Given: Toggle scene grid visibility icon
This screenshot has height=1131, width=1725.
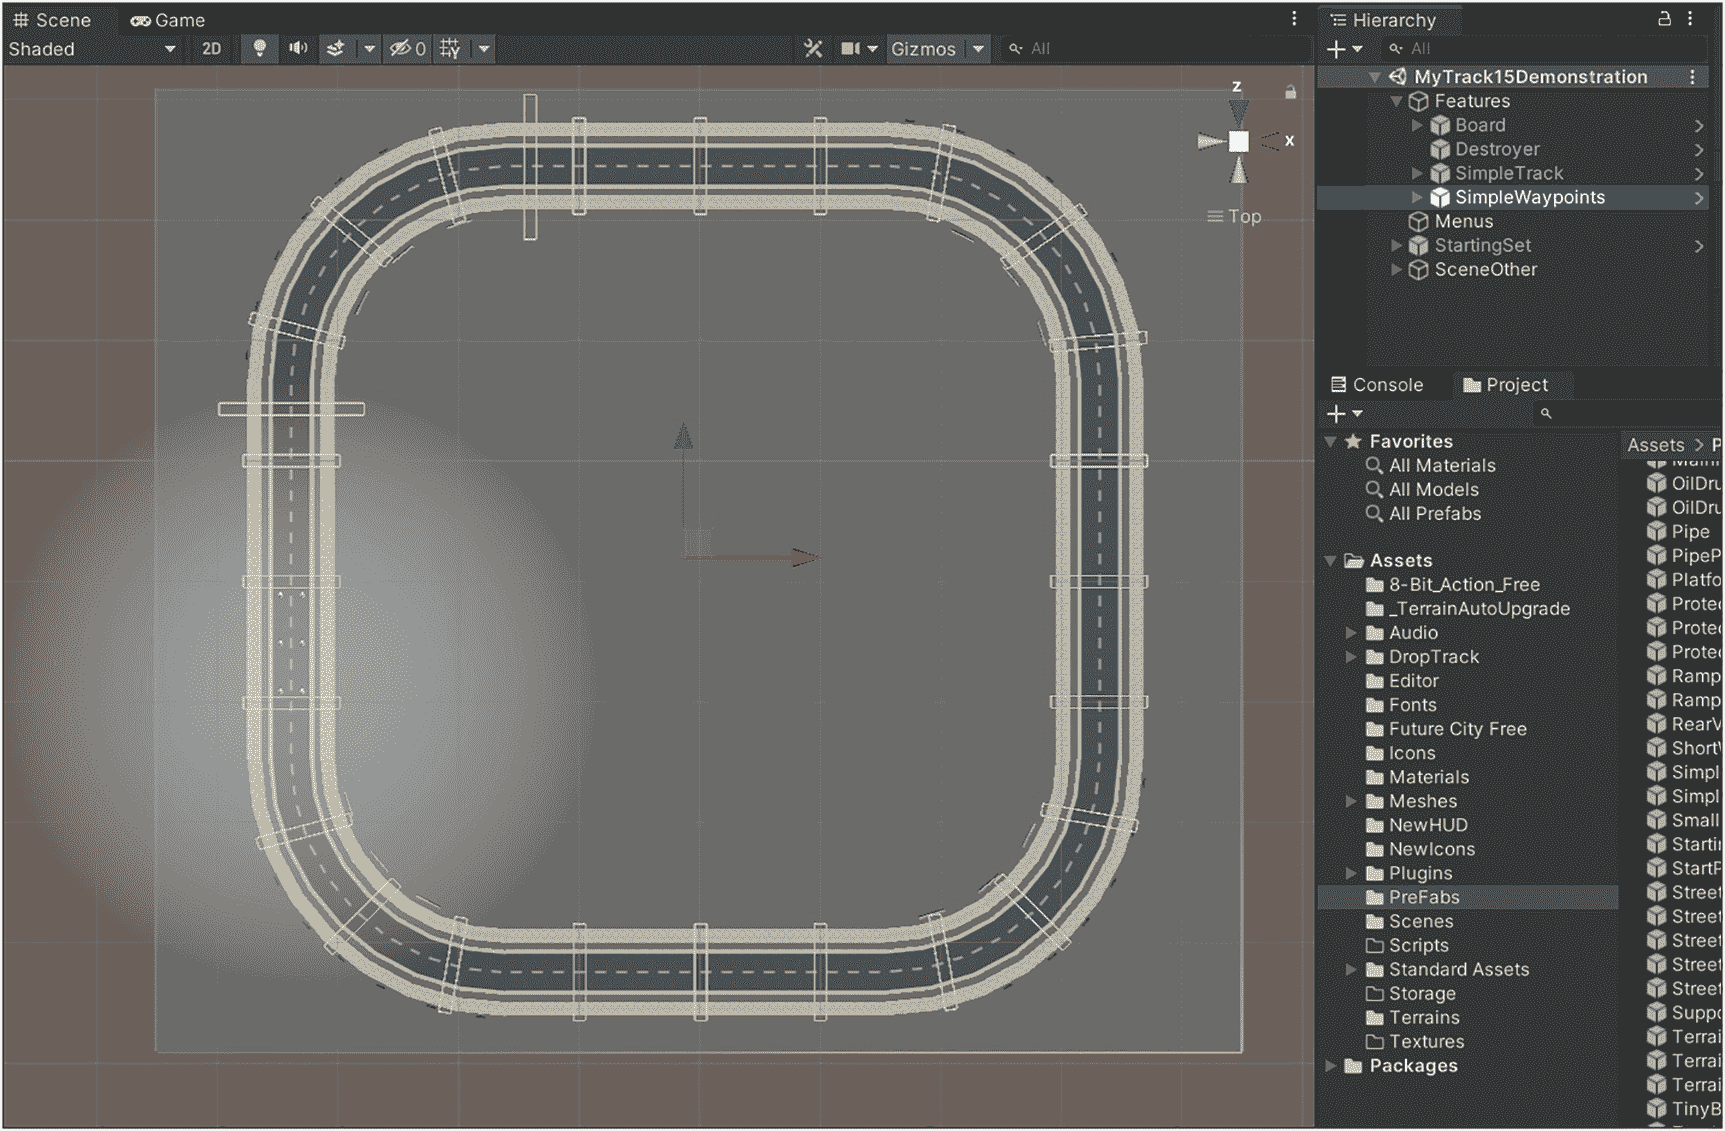Looking at the screenshot, I should pos(451,48).
